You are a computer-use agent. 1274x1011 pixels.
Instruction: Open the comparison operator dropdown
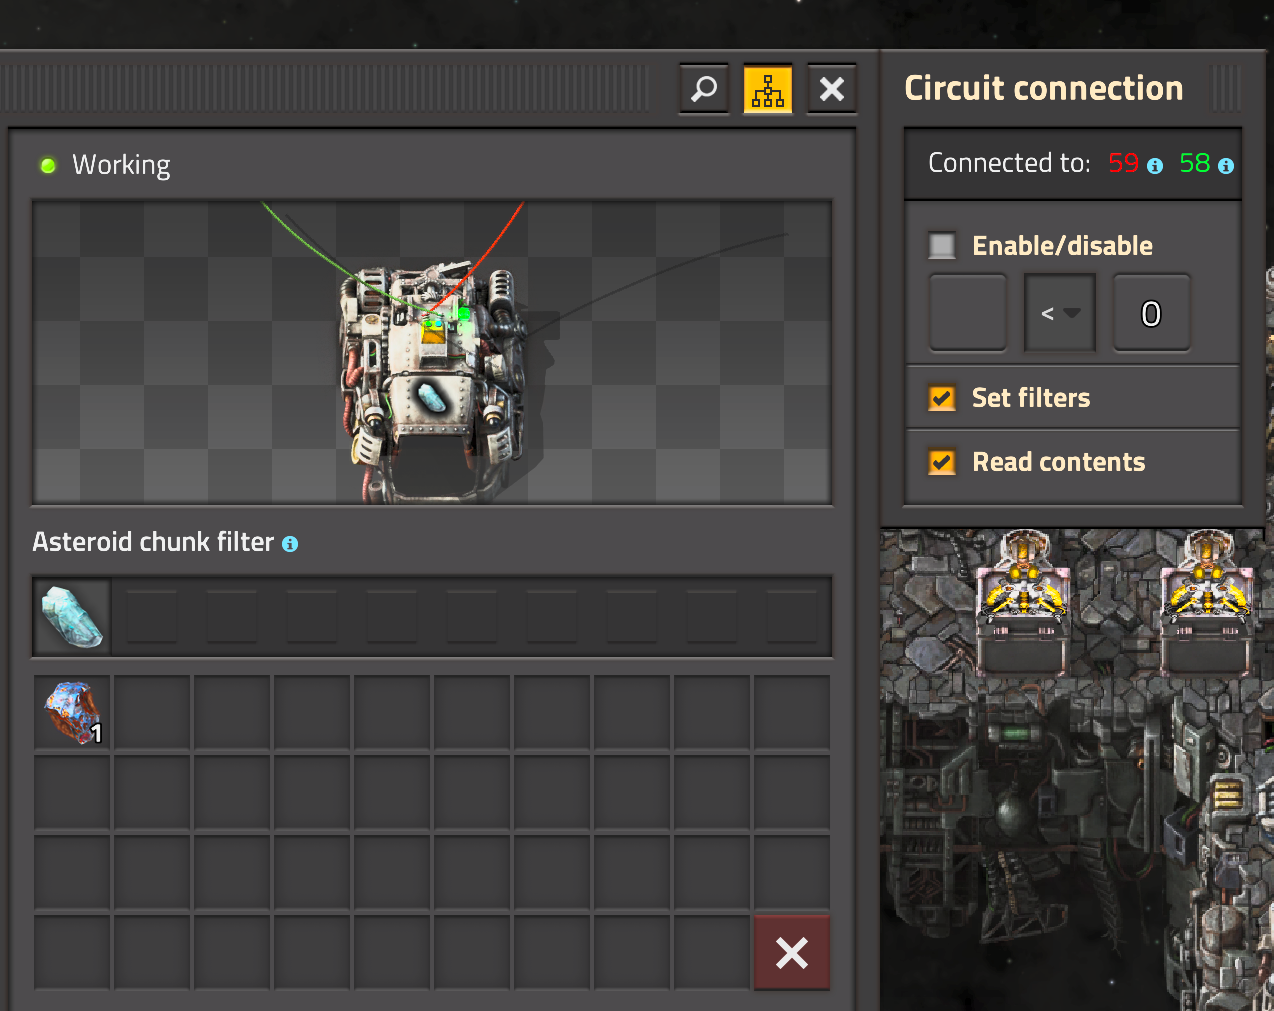coord(1060,314)
